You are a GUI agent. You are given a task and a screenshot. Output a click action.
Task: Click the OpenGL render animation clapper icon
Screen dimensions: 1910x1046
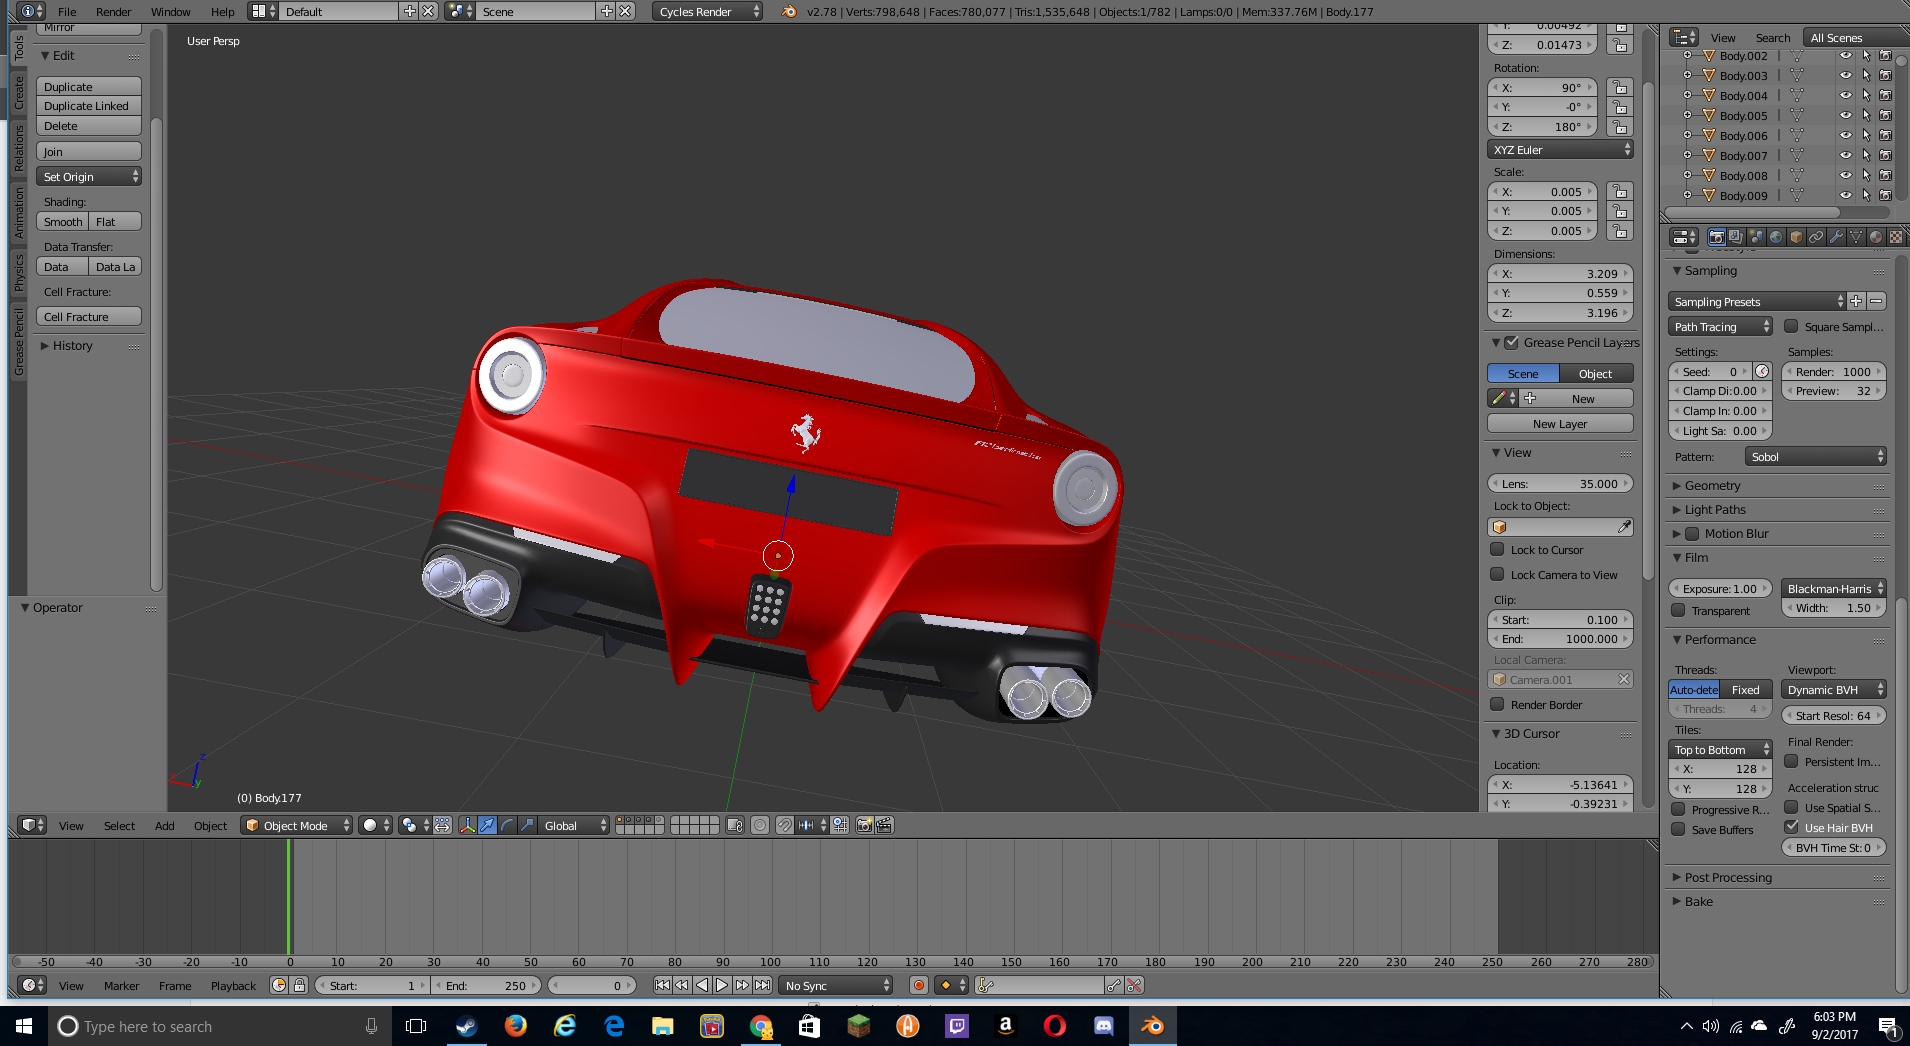tap(884, 825)
